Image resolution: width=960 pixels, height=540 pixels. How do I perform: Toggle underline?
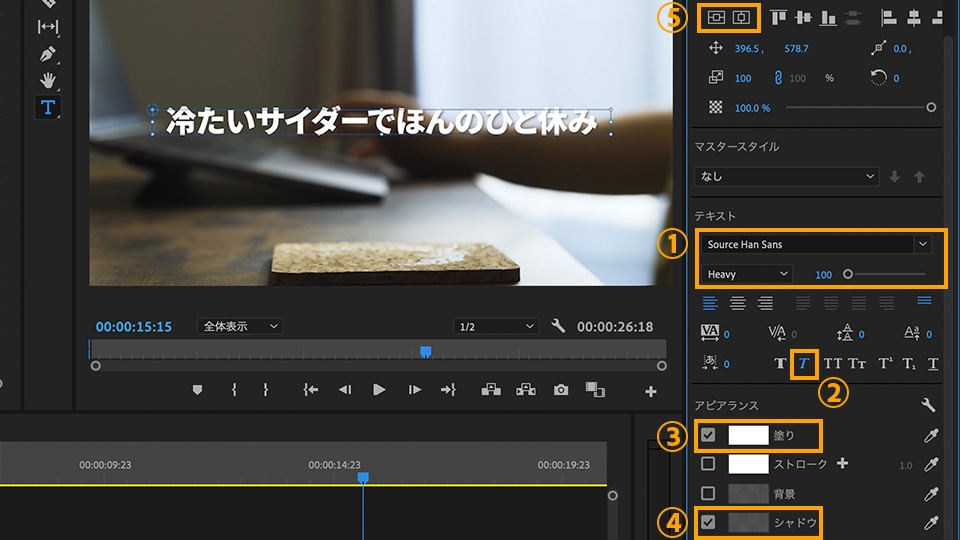point(933,364)
